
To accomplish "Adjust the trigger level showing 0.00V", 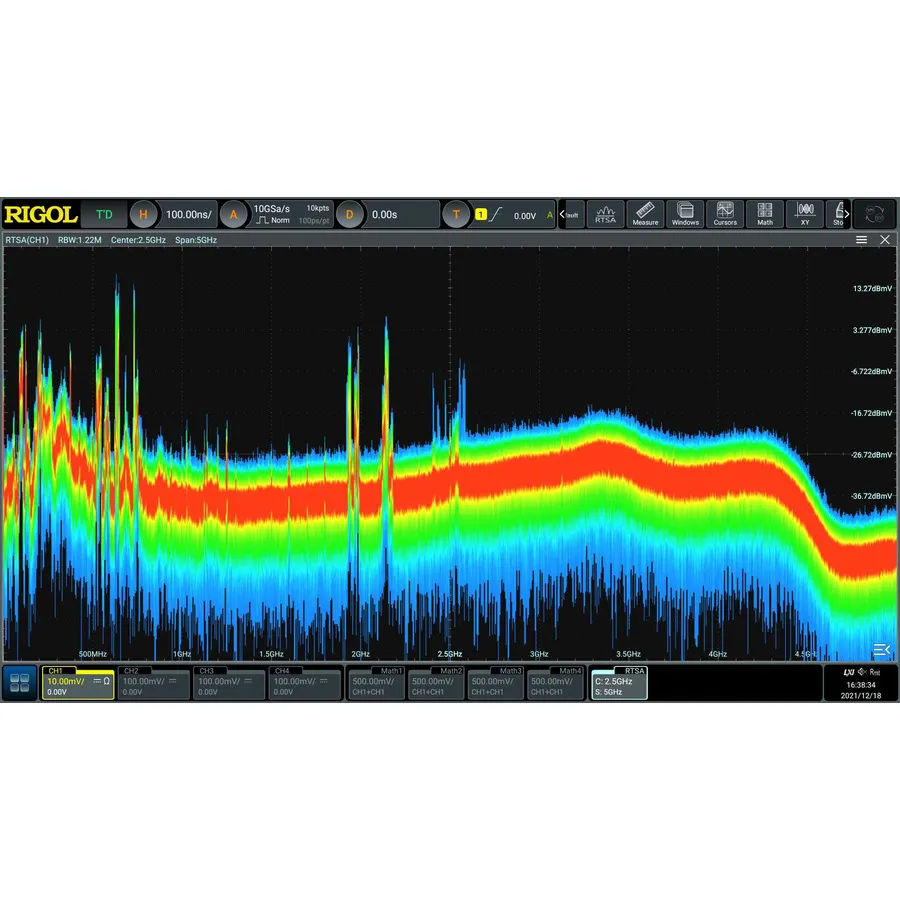I will tap(527, 215).
